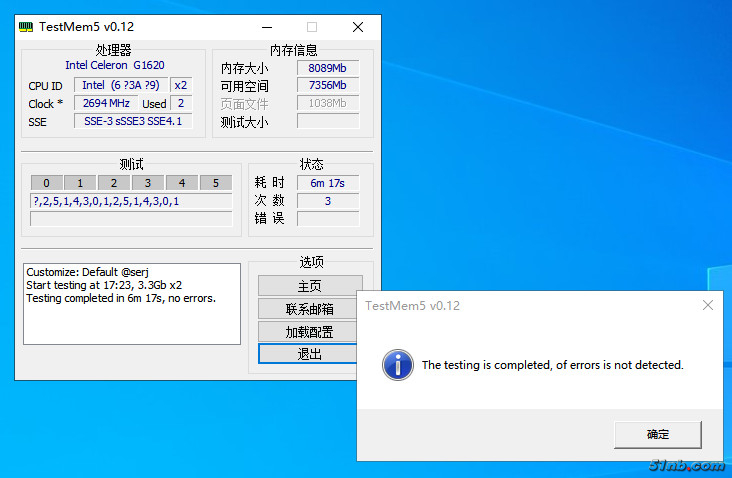Screen dimensions: 732x478
Task: Click the log line 'Testing completed in 6m 17s'
Action: coord(121,298)
